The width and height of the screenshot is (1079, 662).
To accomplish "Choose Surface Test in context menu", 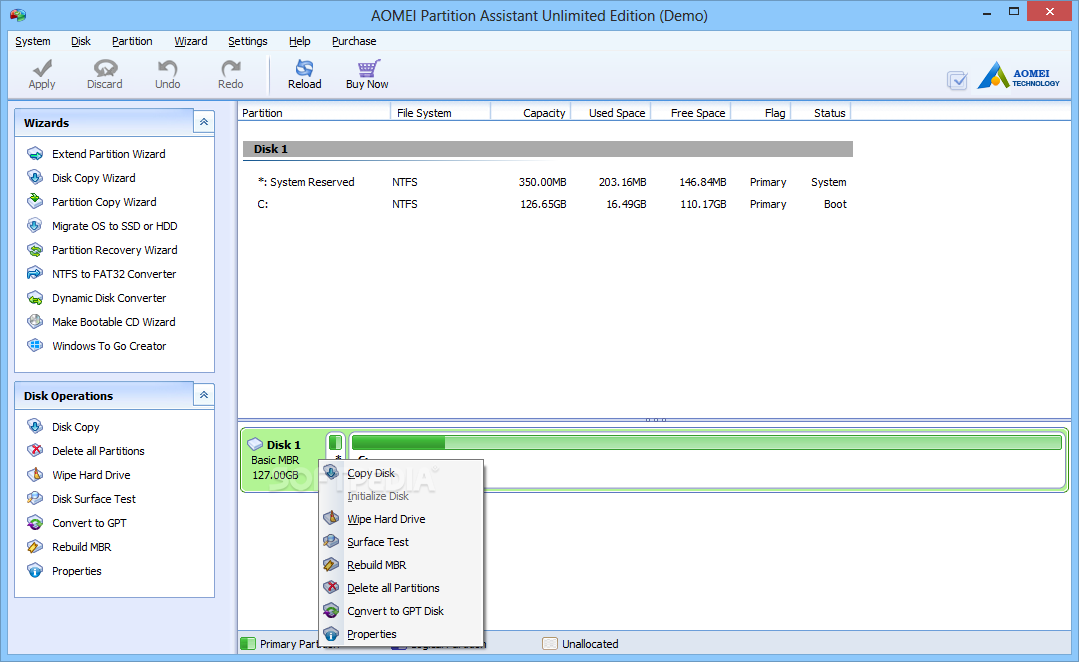I will pos(402,542).
